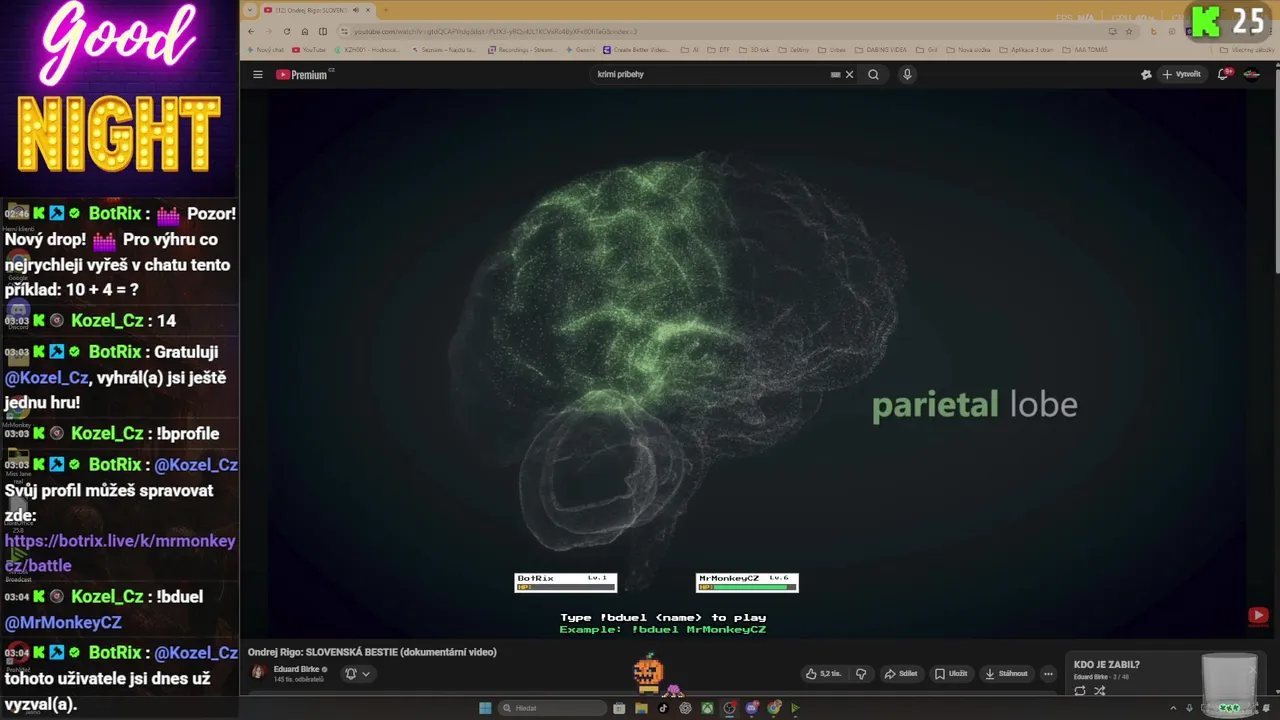The image size is (1280, 720).
Task: Open the AAA TOMÁŠ bookmarks folder
Action: pyautogui.click(x=1083, y=49)
